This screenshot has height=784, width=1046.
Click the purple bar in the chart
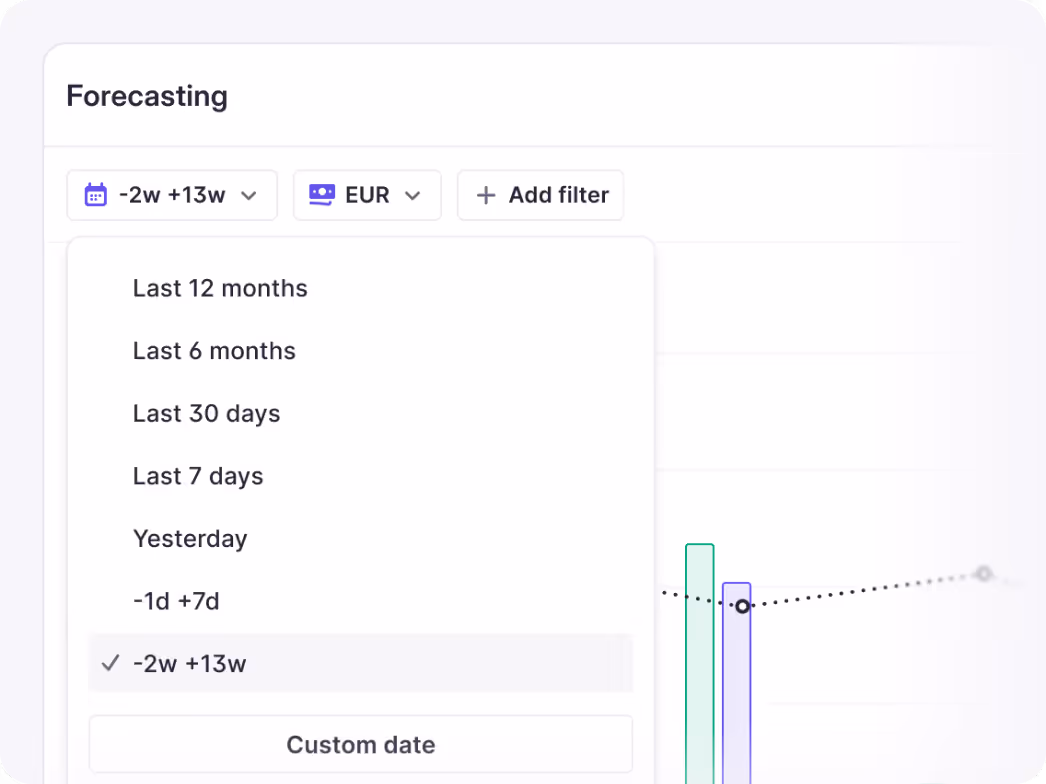coord(736,683)
